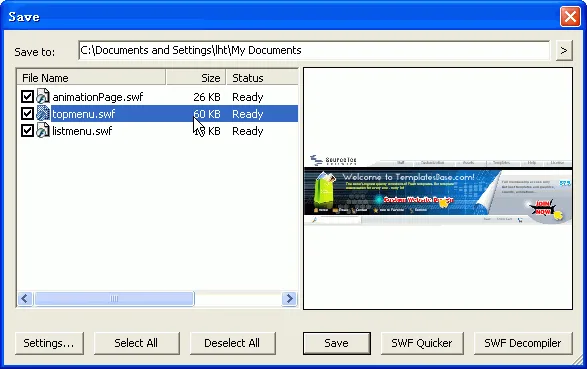Click the Deselect All button
The image size is (587, 369).
[x=232, y=343]
